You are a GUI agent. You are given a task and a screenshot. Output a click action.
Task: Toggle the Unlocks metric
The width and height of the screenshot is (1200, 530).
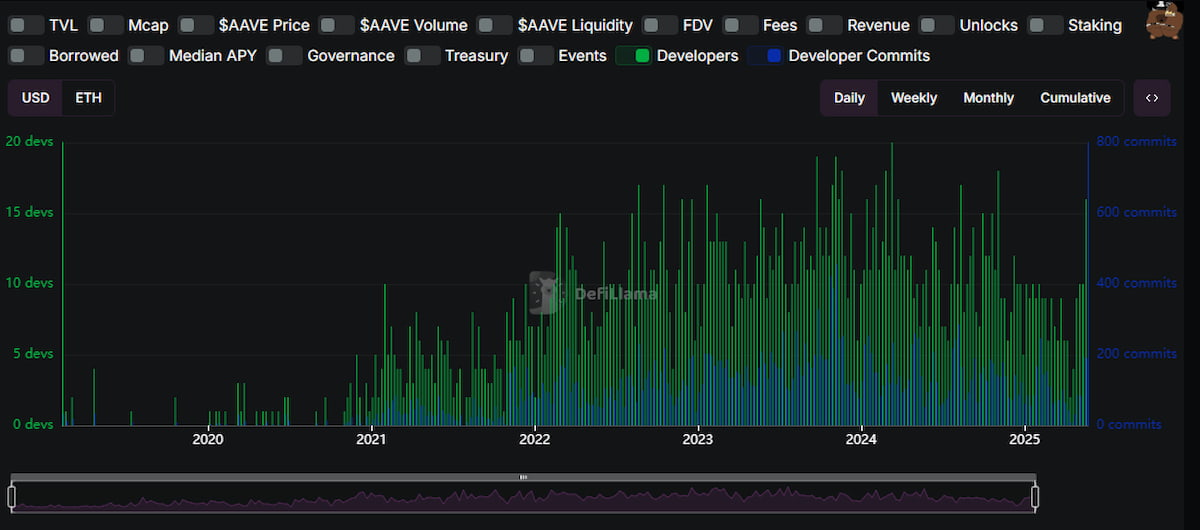[x=937, y=25]
